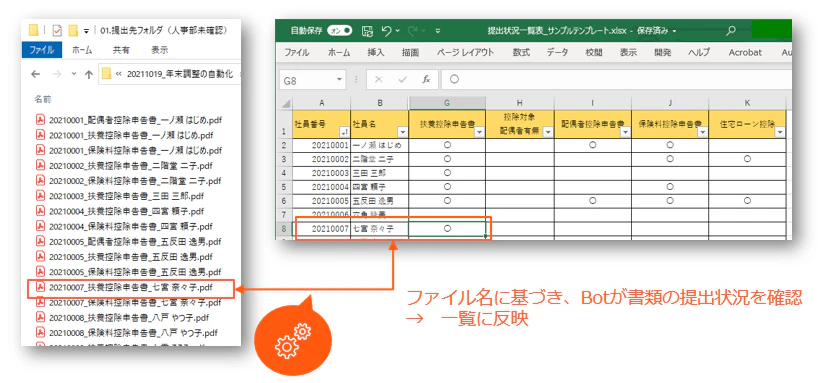Select column K header
818x383 pixels.
[747, 103]
